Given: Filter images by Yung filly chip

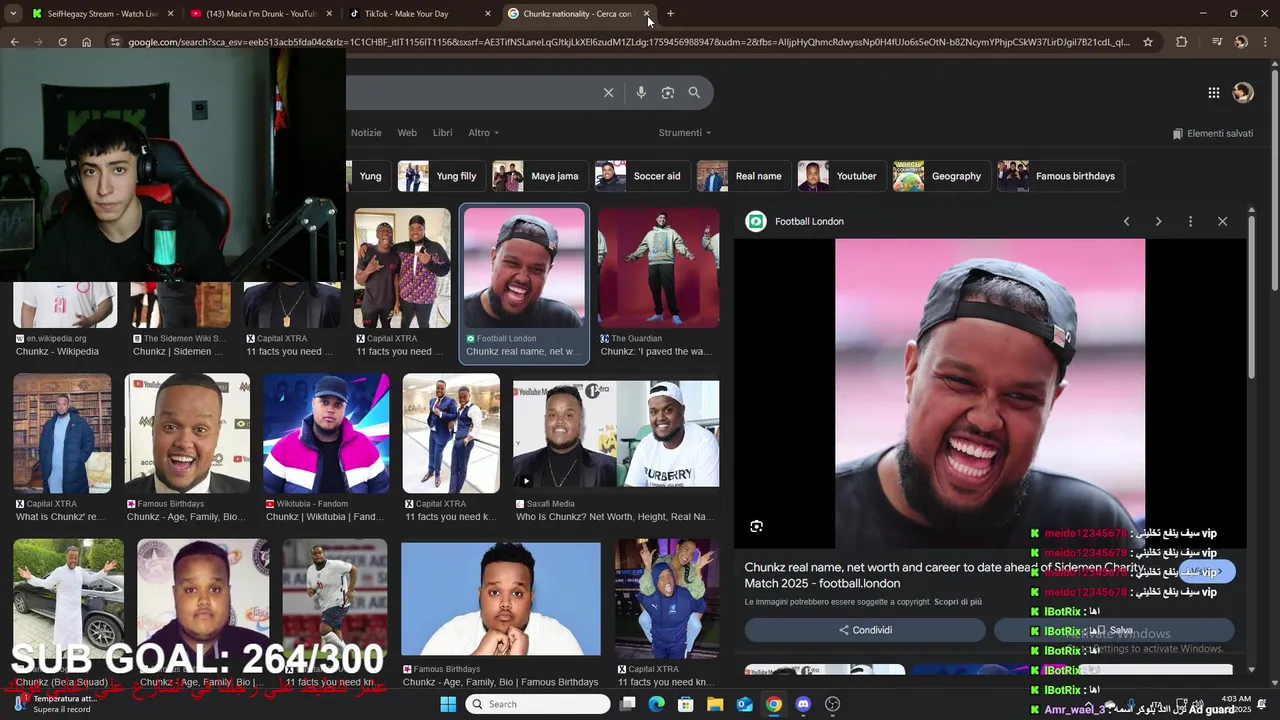Looking at the screenshot, I should click(440, 176).
